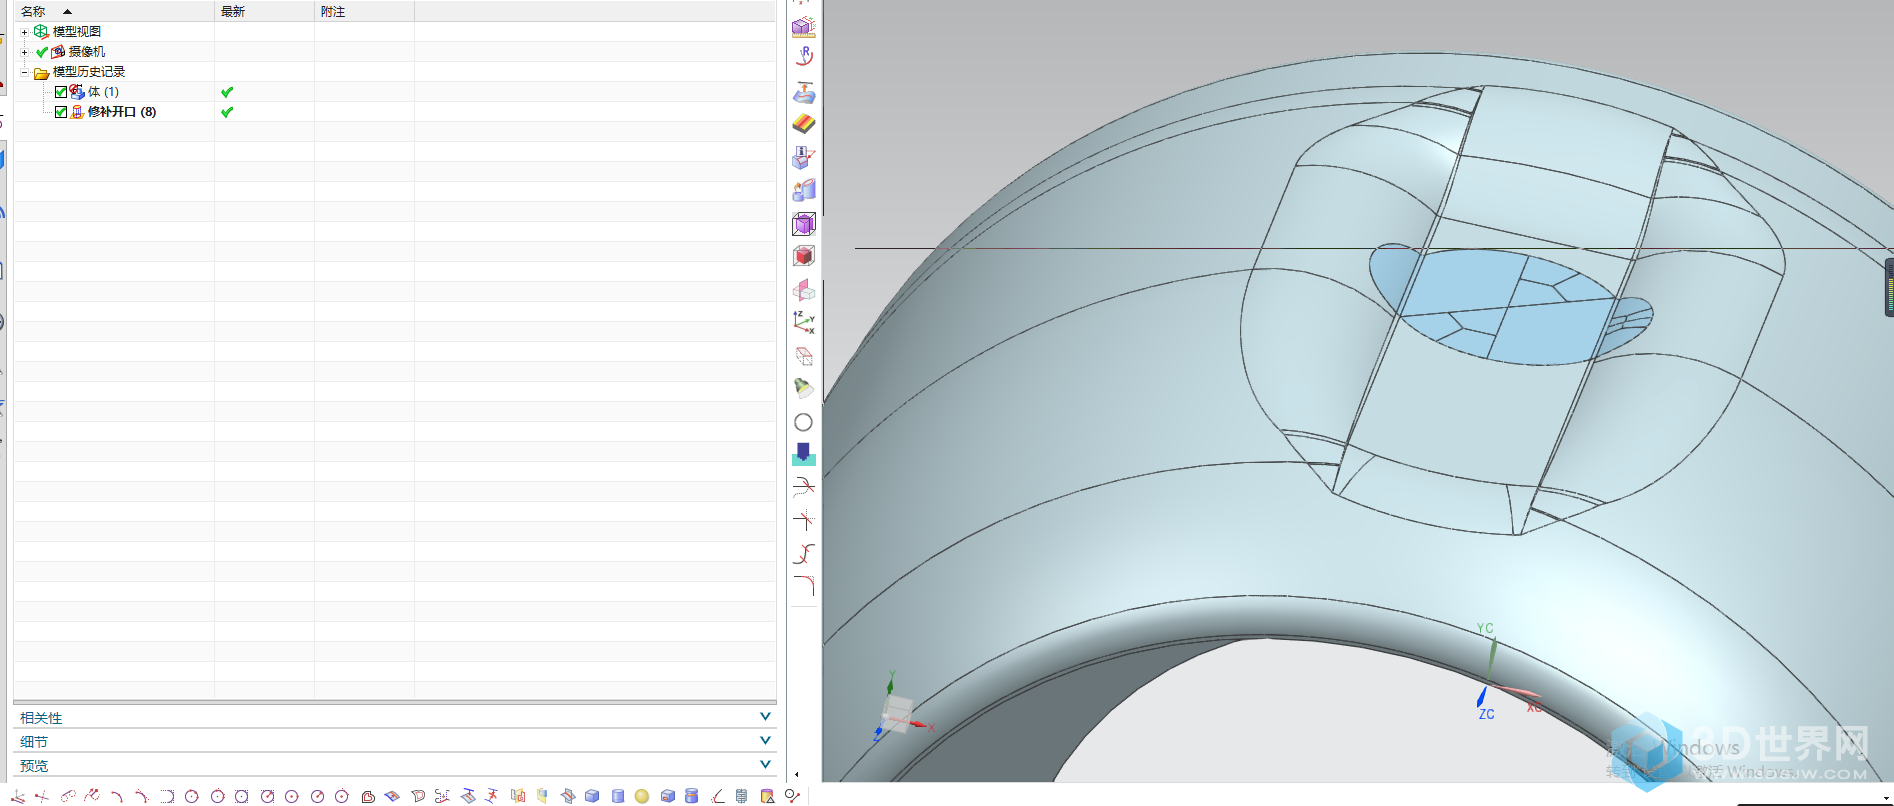The width and height of the screenshot is (1894, 806).
Task: Click the radius measure icon
Action: pyautogui.click(x=804, y=57)
